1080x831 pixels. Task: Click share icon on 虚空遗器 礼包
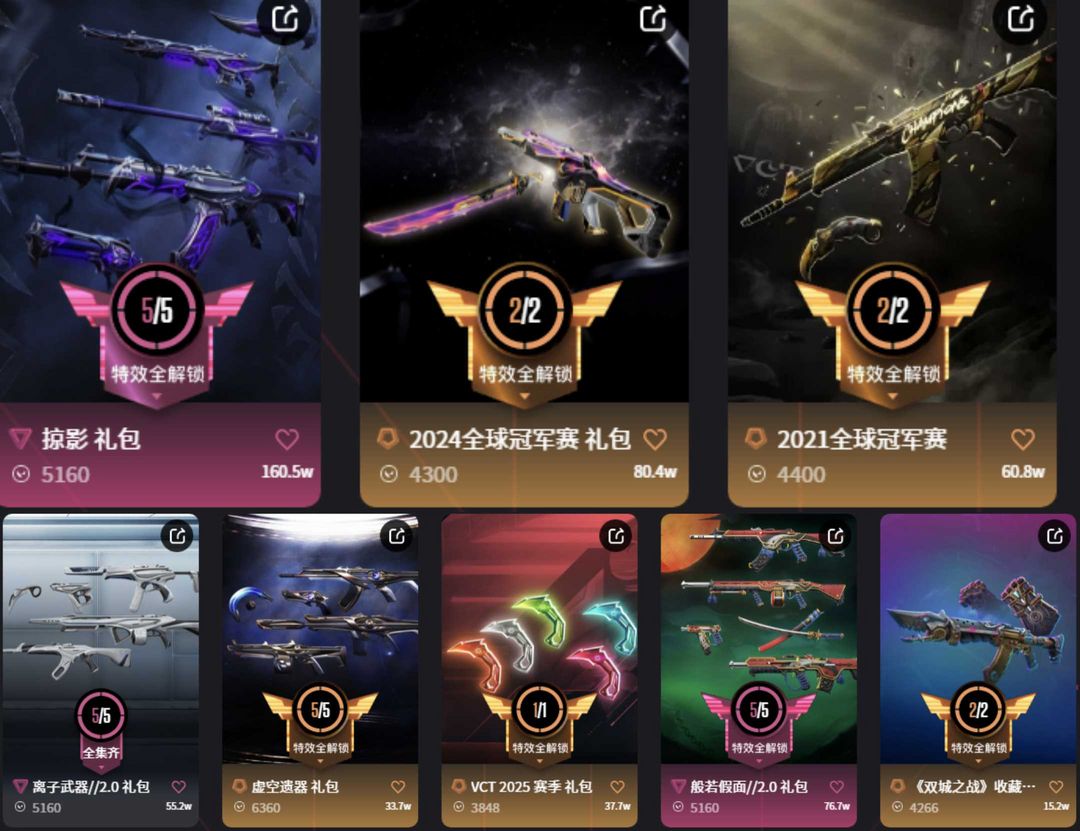tap(397, 535)
